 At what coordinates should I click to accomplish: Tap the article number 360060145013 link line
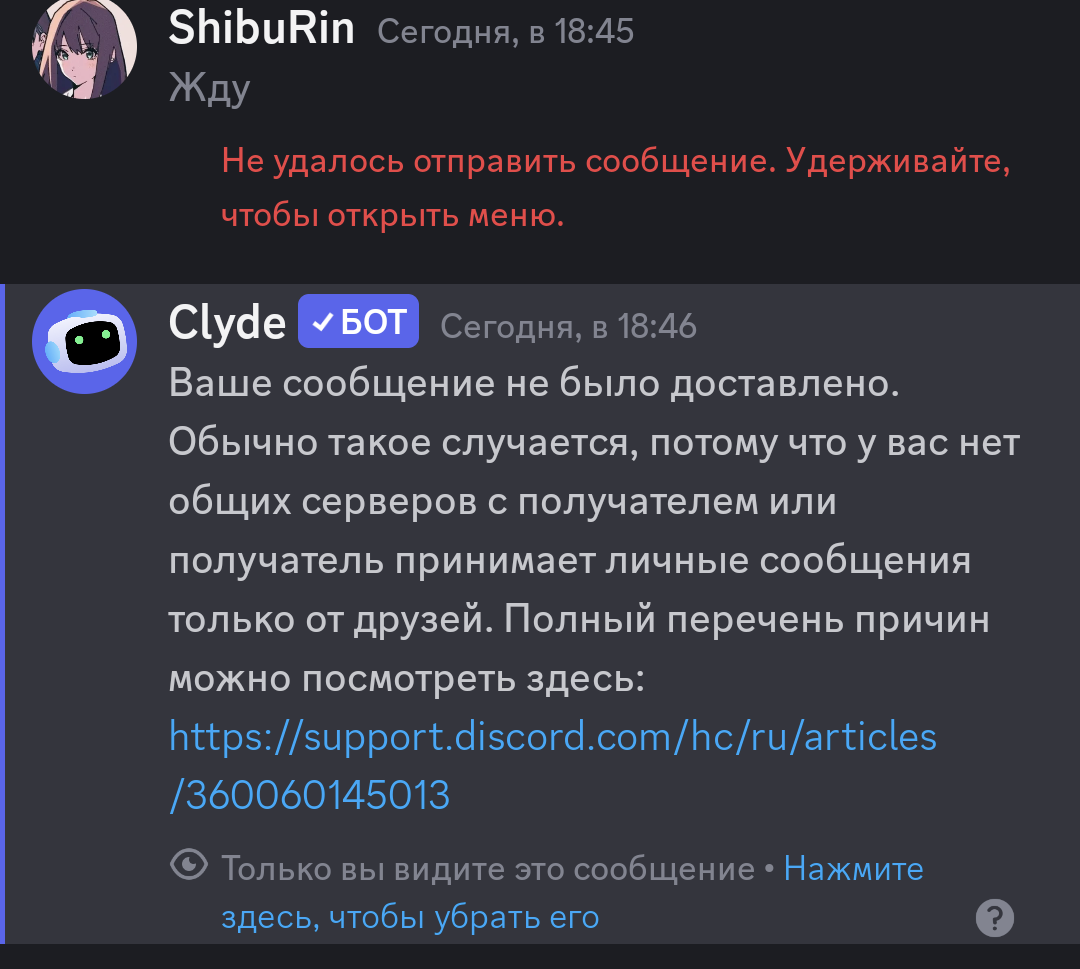[x=309, y=795]
